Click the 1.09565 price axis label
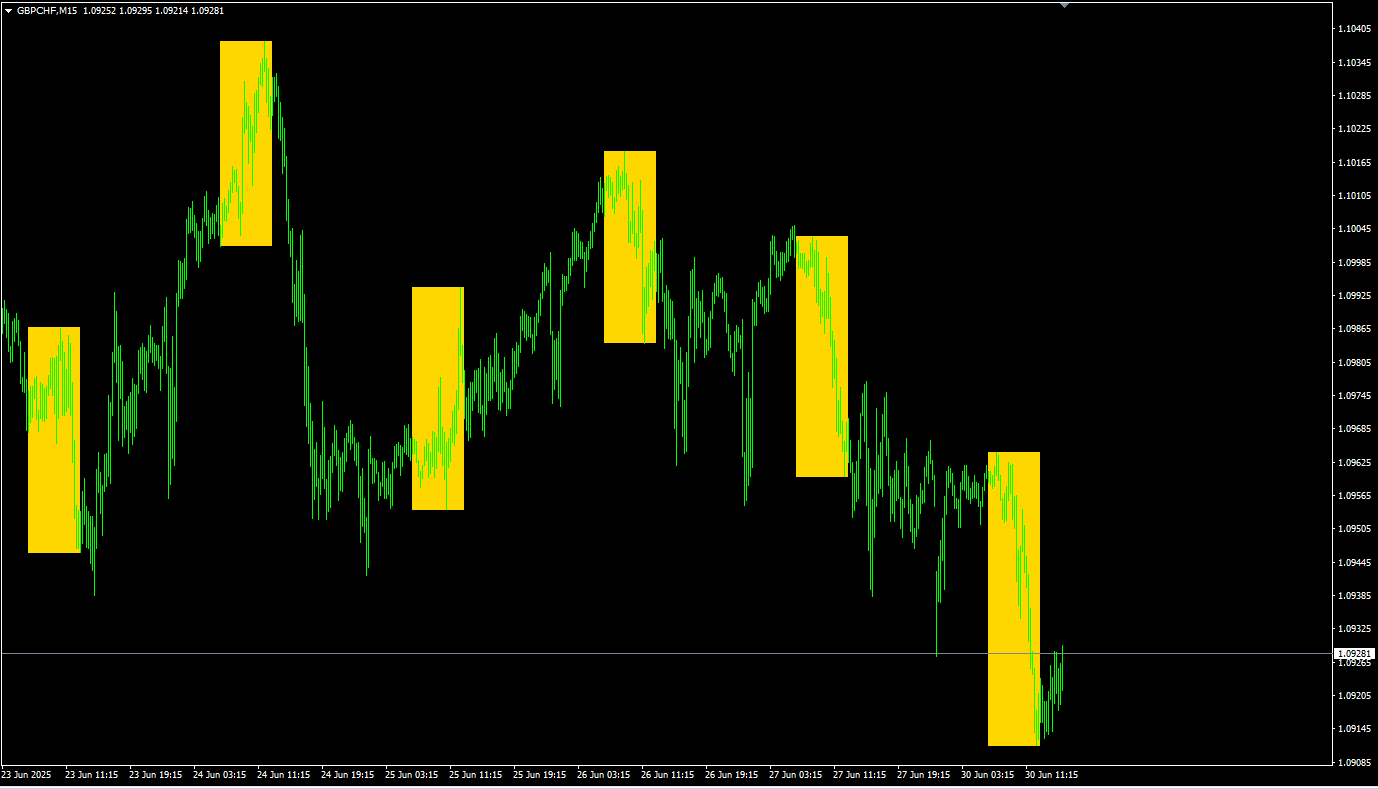 (x=1355, y=496)
